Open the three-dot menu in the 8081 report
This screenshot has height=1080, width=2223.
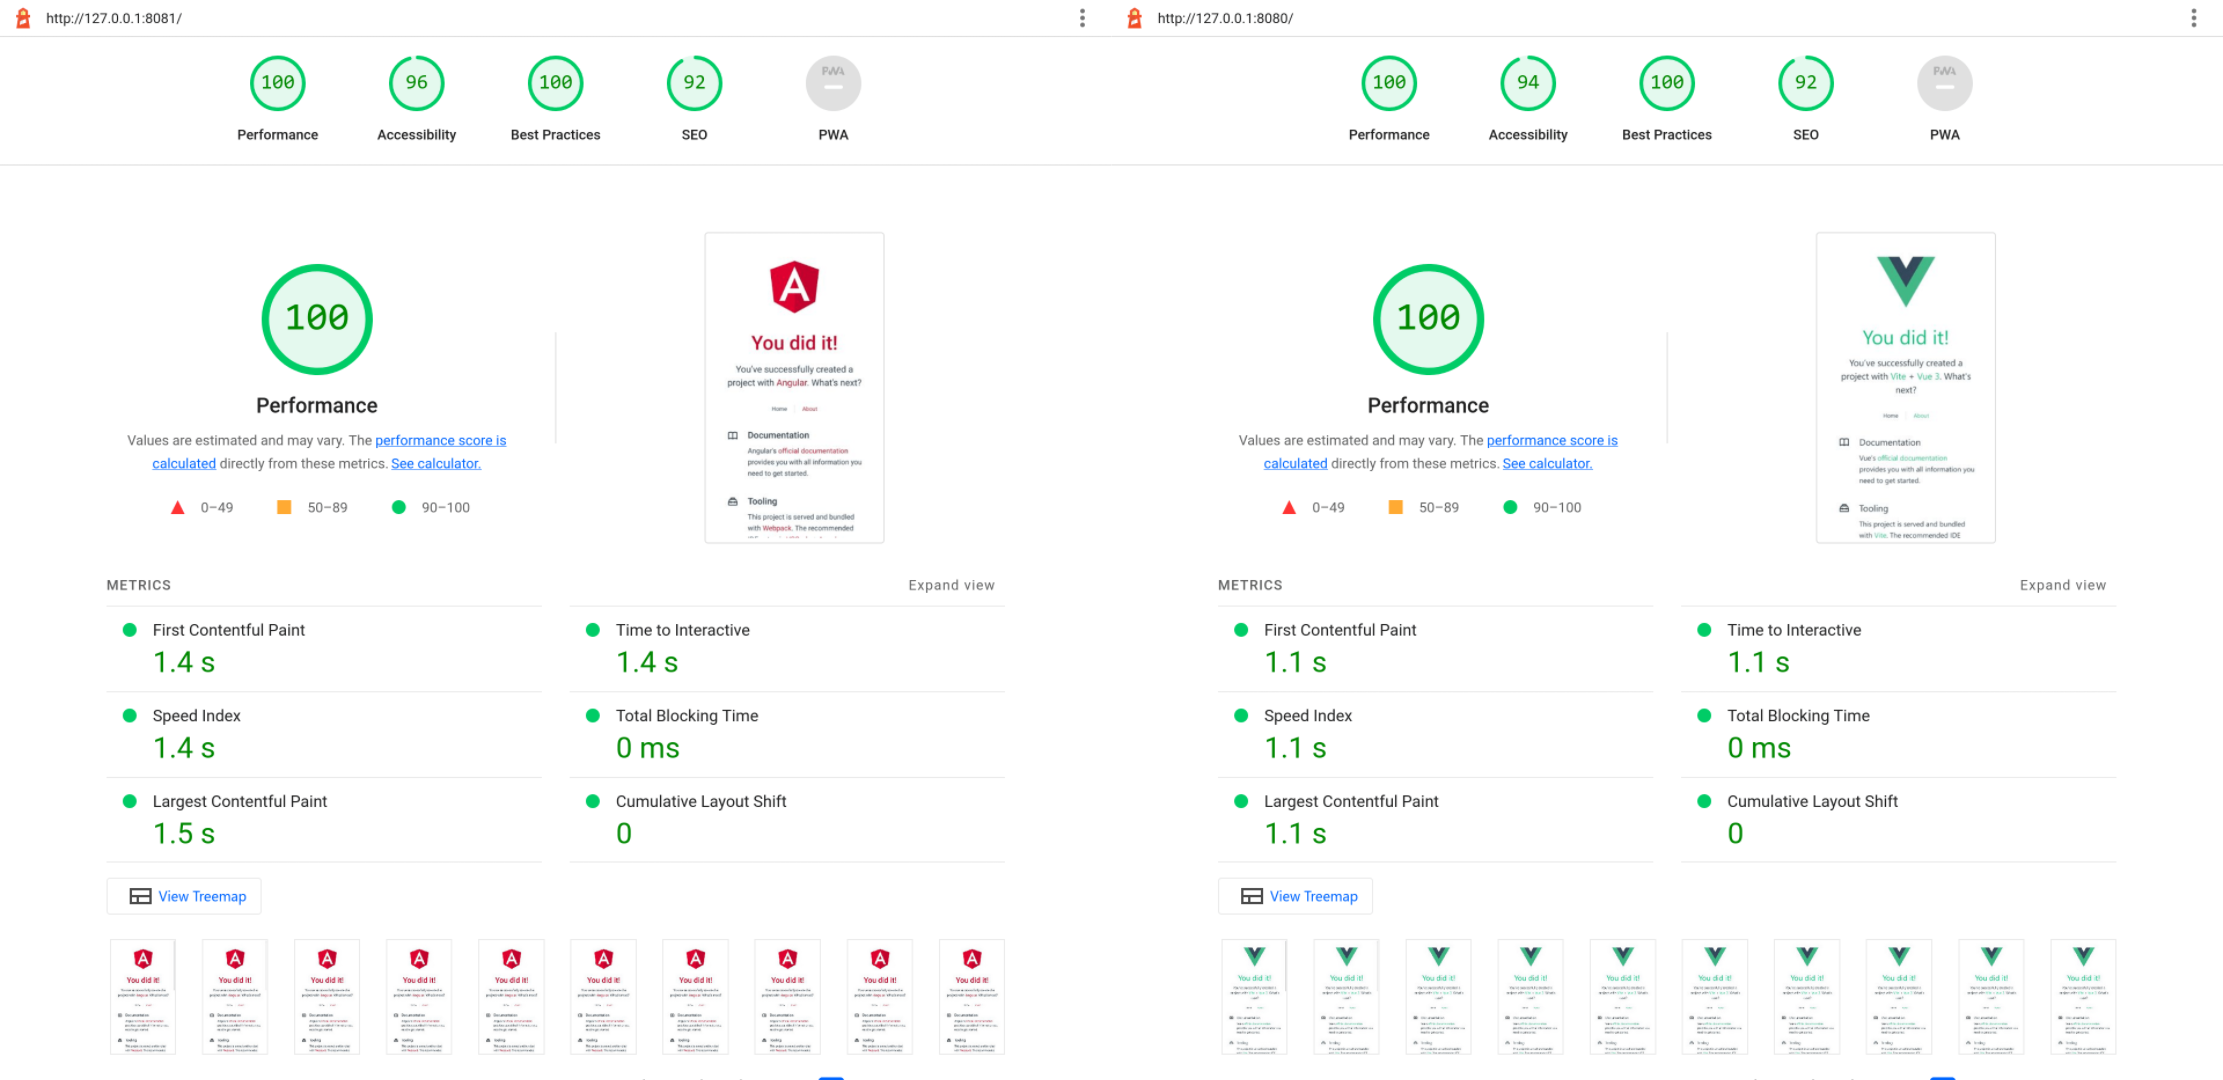click(1082, 18)
